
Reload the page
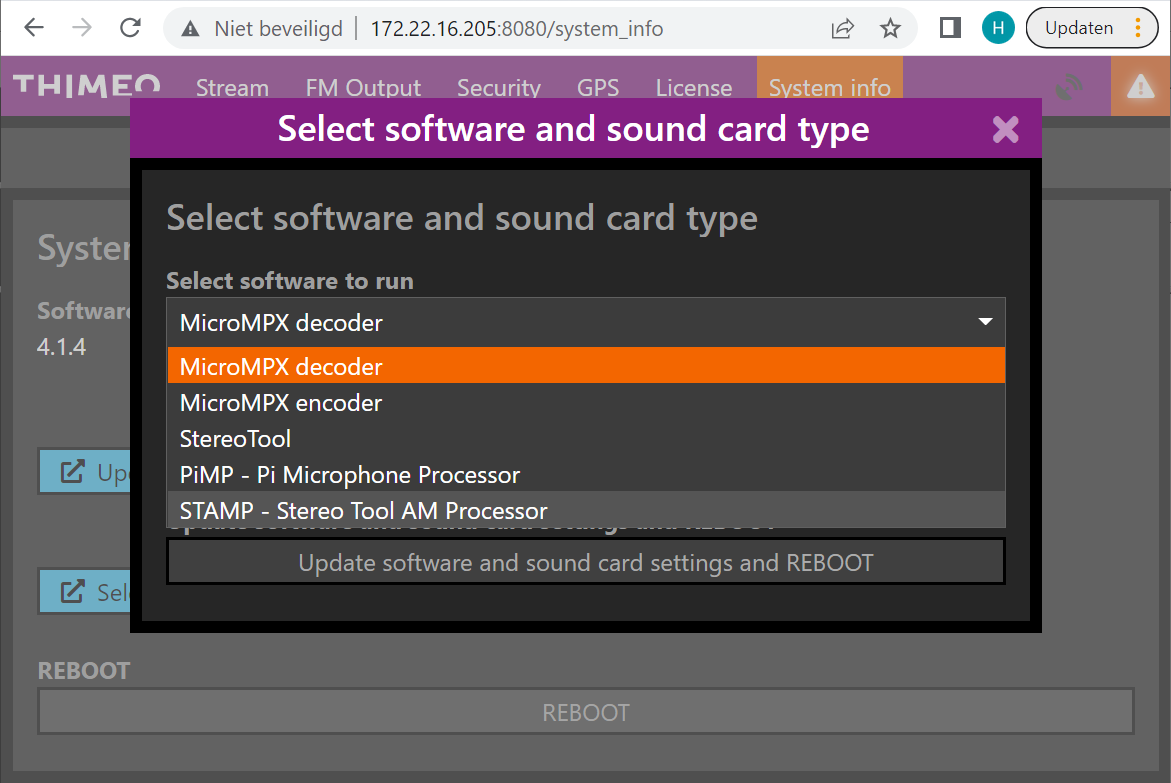tap(131, 28)
